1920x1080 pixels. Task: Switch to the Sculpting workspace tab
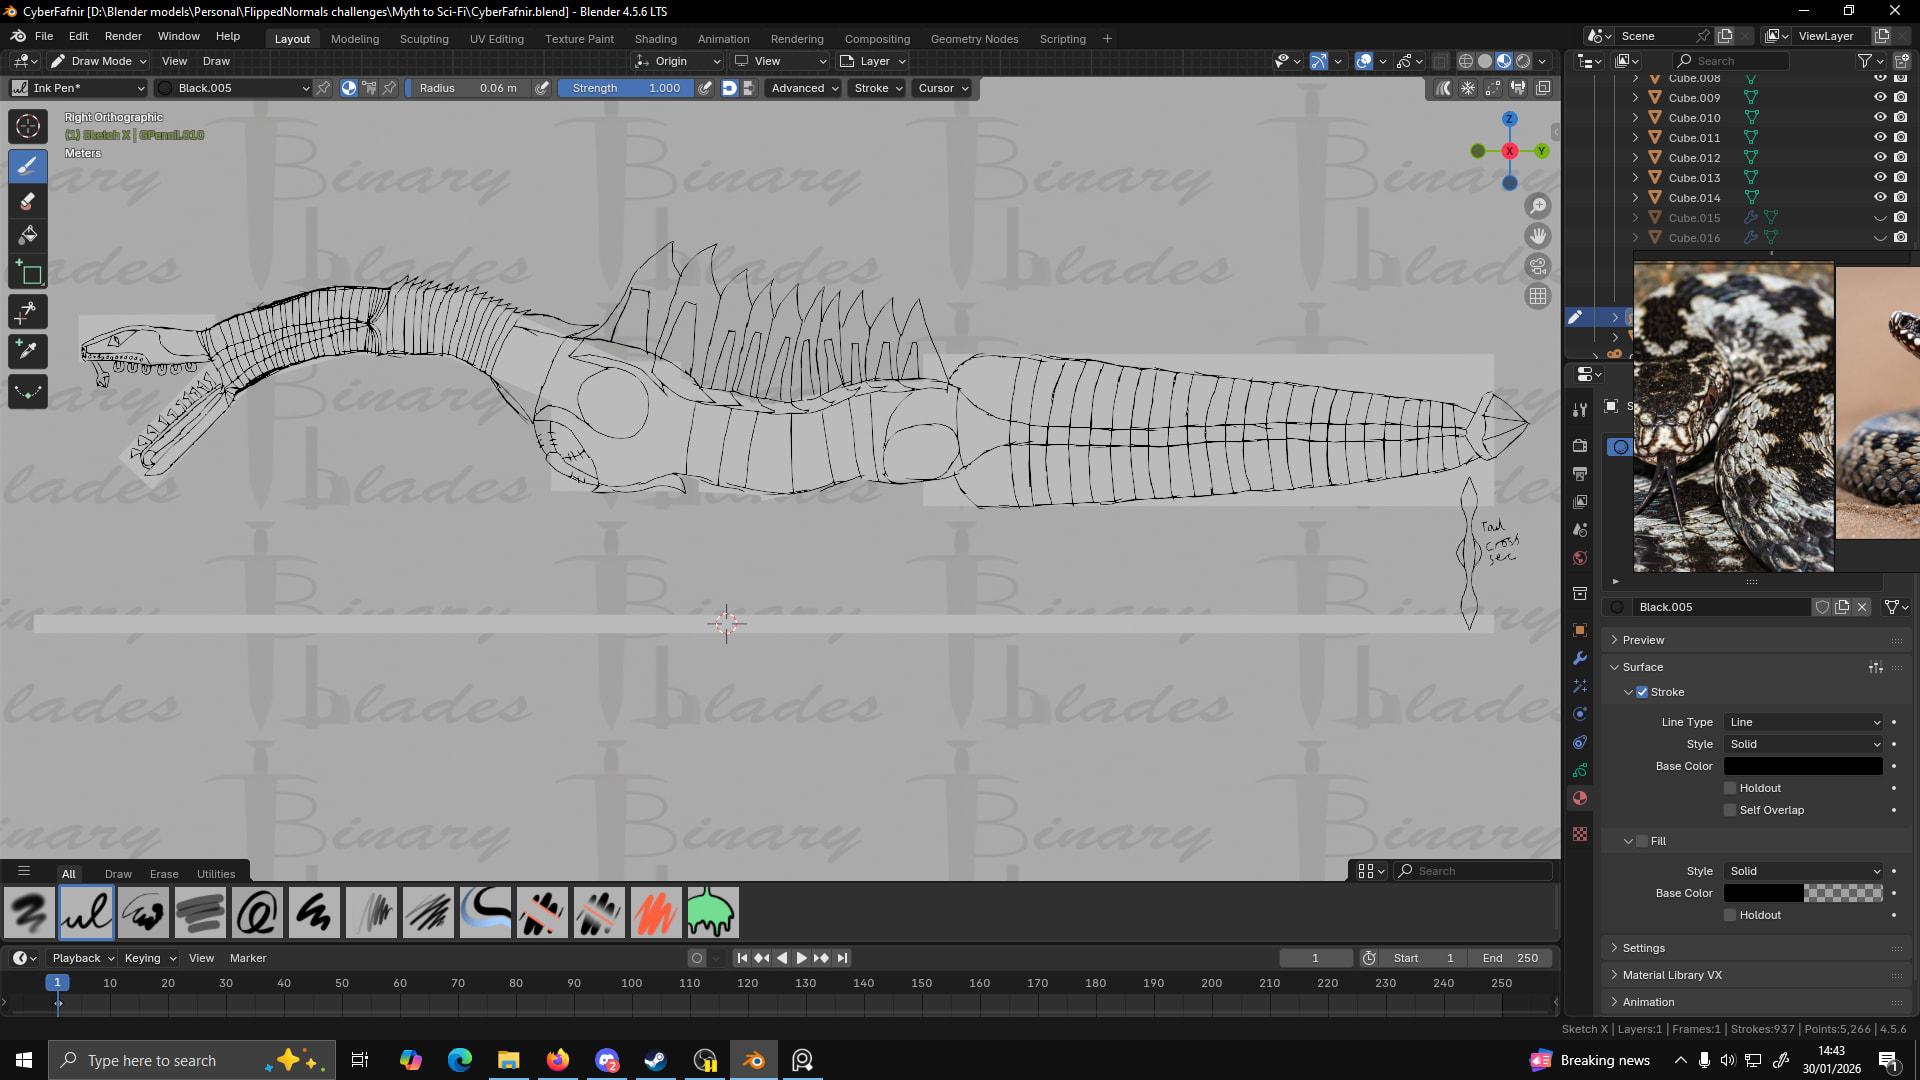424,39
